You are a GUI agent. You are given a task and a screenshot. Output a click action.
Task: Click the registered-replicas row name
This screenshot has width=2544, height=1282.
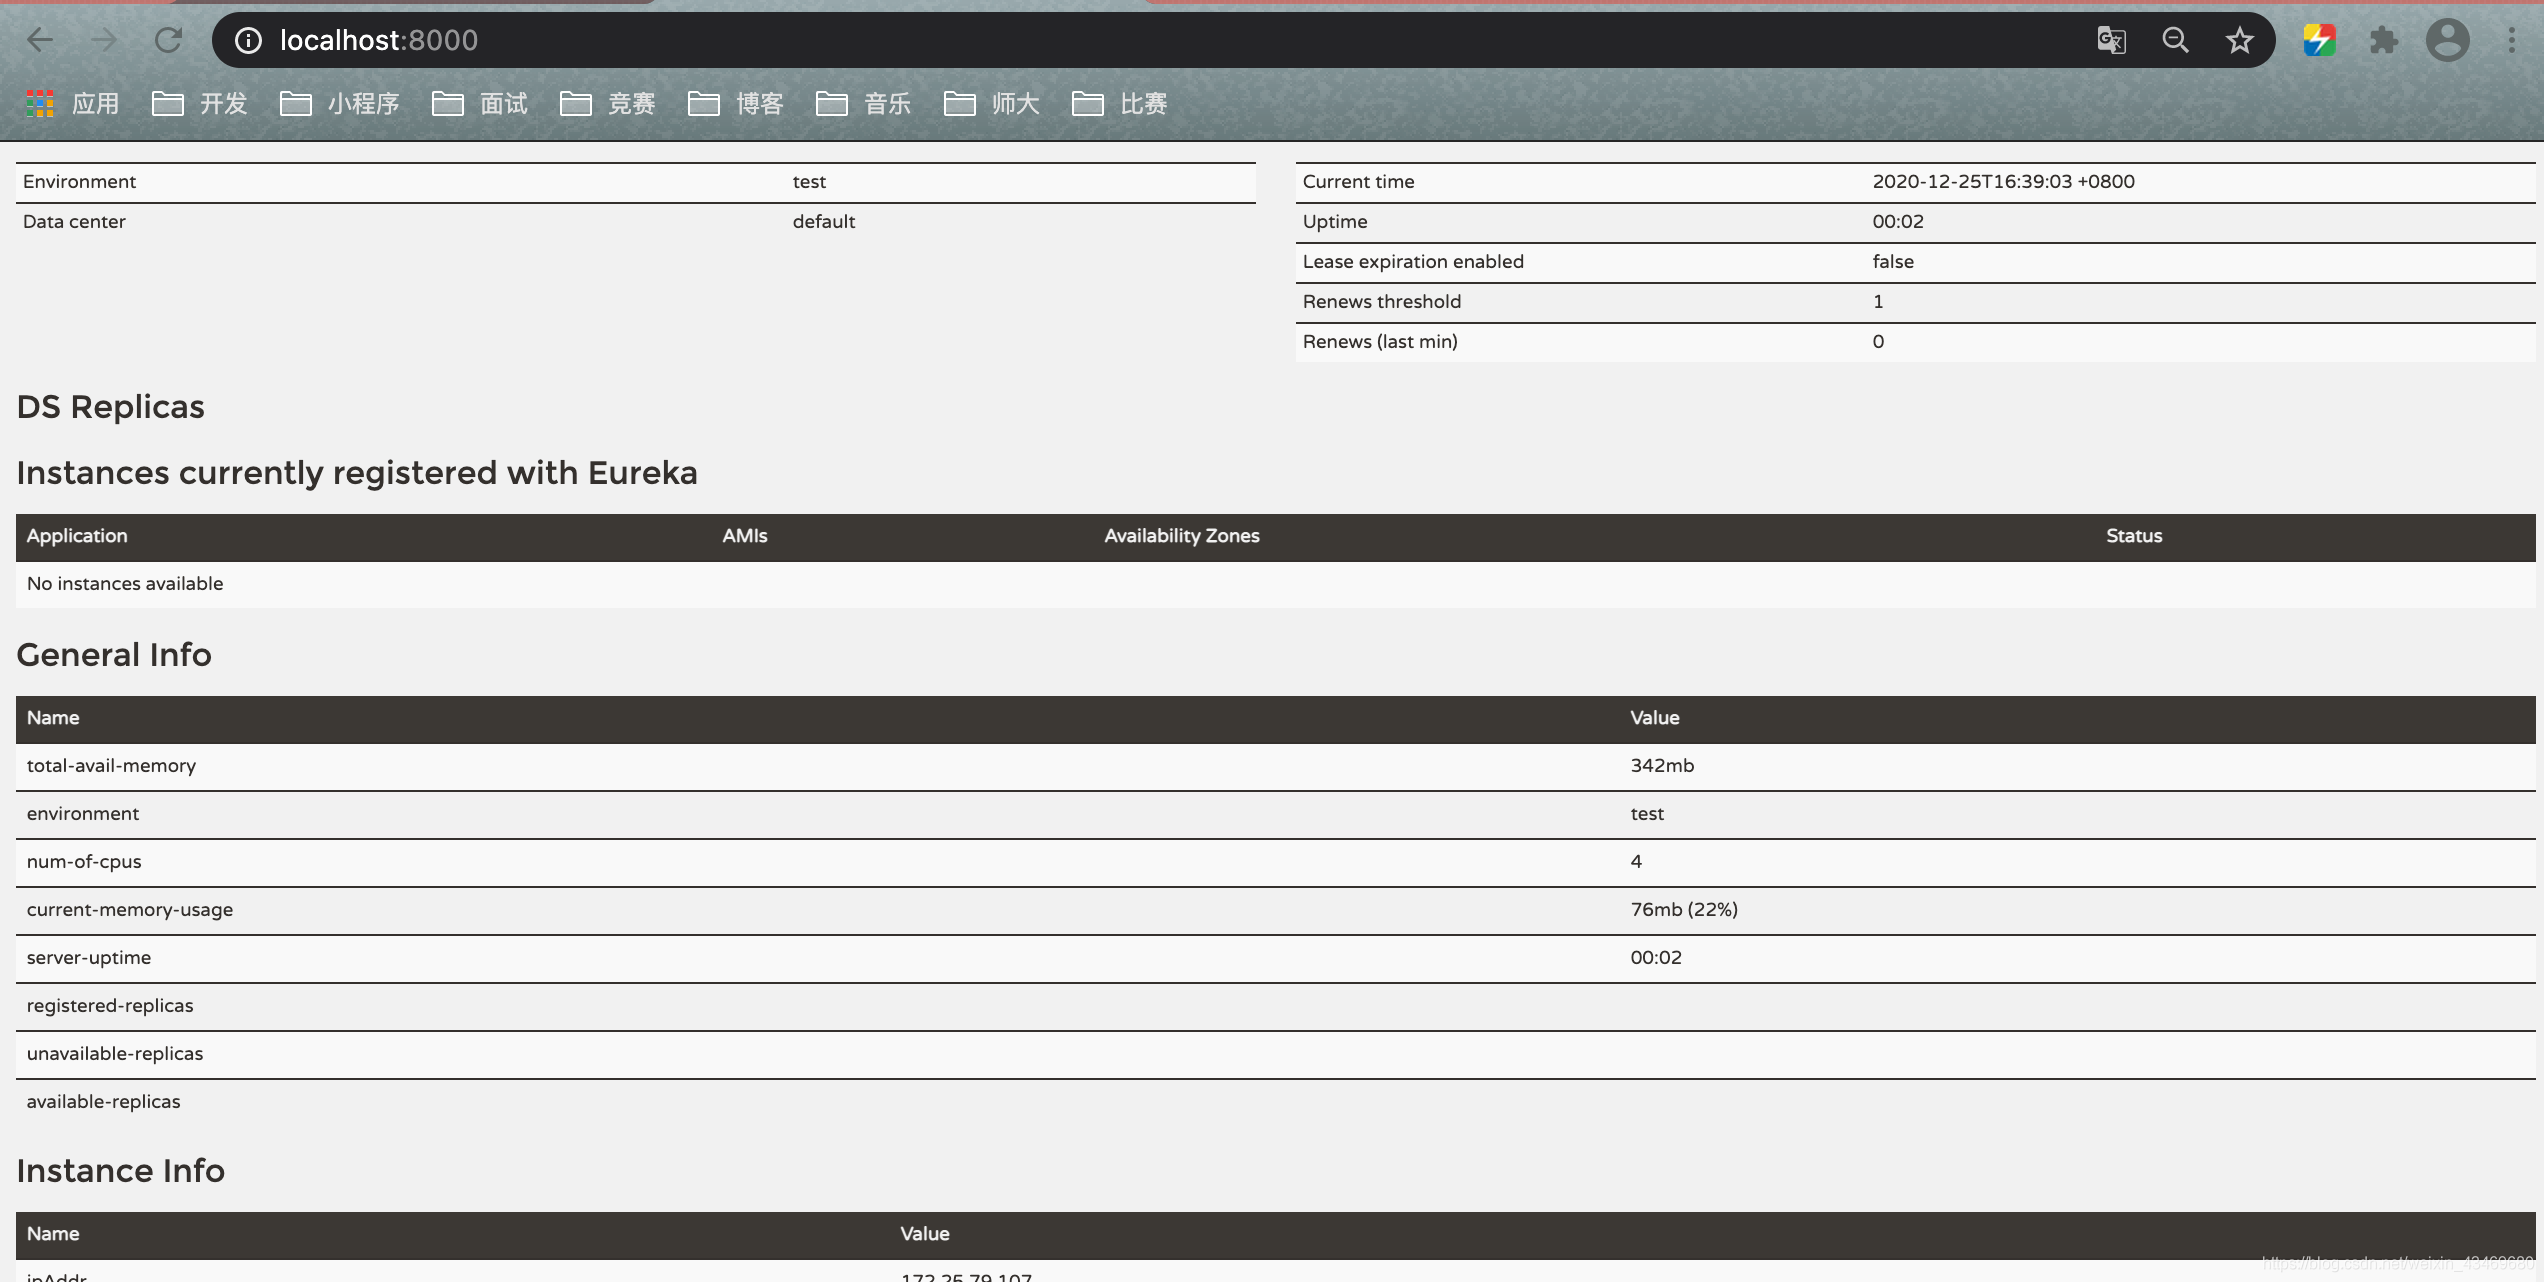click(110, 1006)
